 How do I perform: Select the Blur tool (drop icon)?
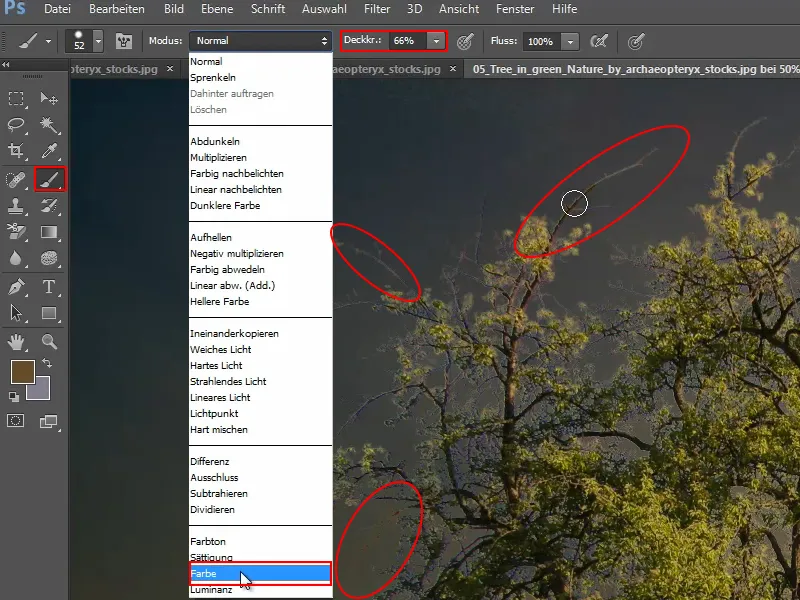tap(16, 258)
